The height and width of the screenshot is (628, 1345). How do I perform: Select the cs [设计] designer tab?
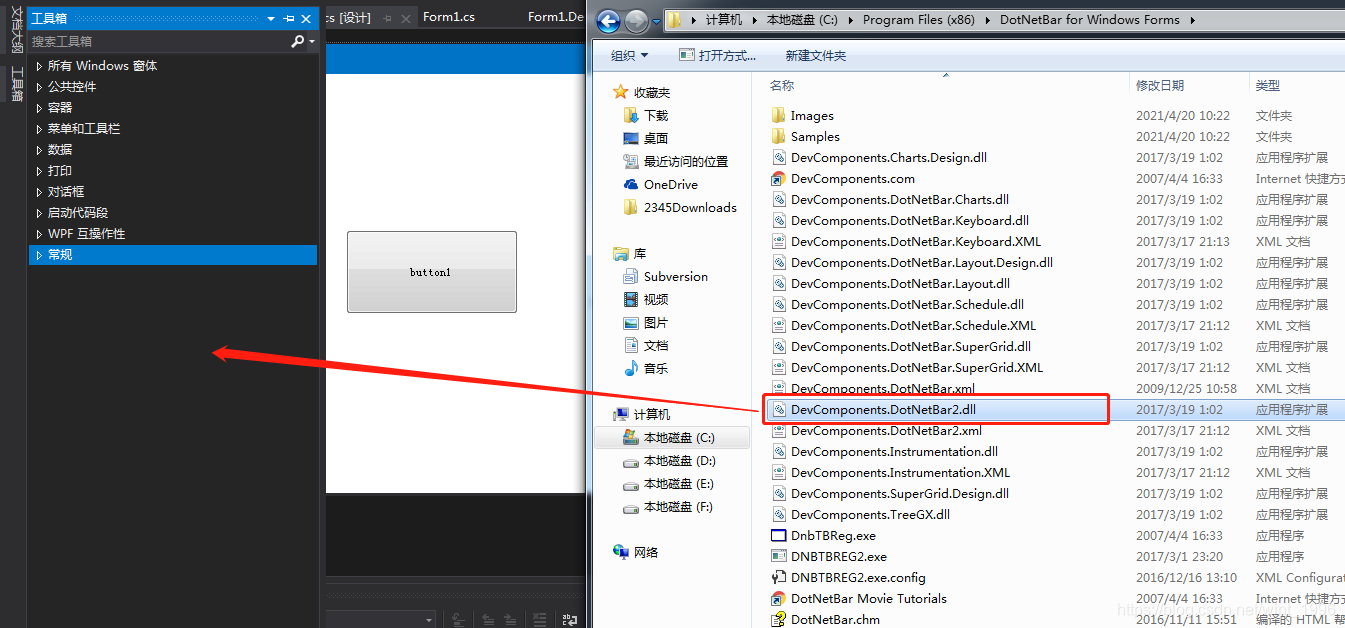(x=348, y=18)
